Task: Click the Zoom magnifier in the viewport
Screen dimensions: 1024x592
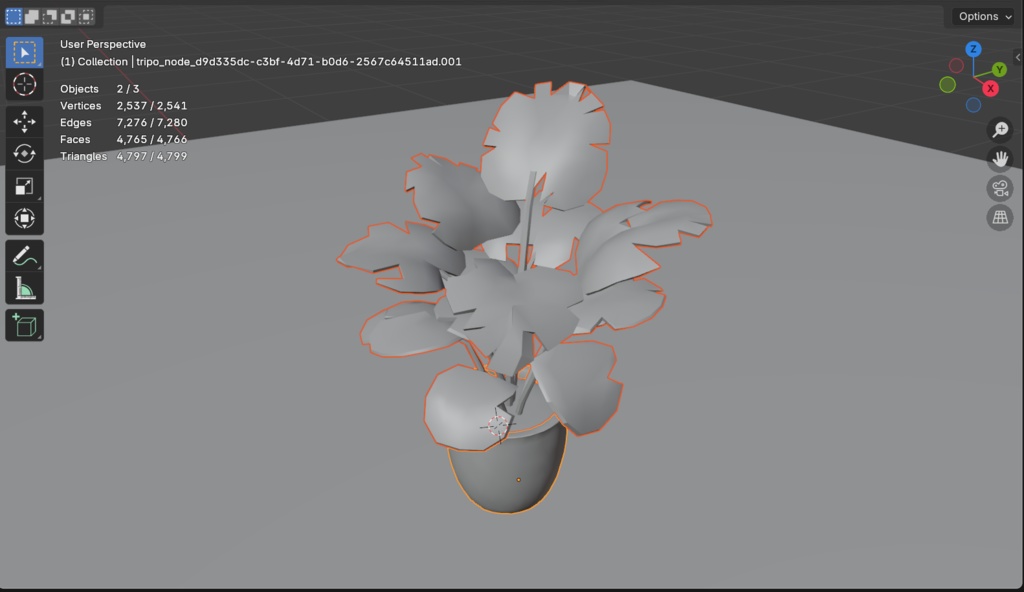Action: click(999, 129)
